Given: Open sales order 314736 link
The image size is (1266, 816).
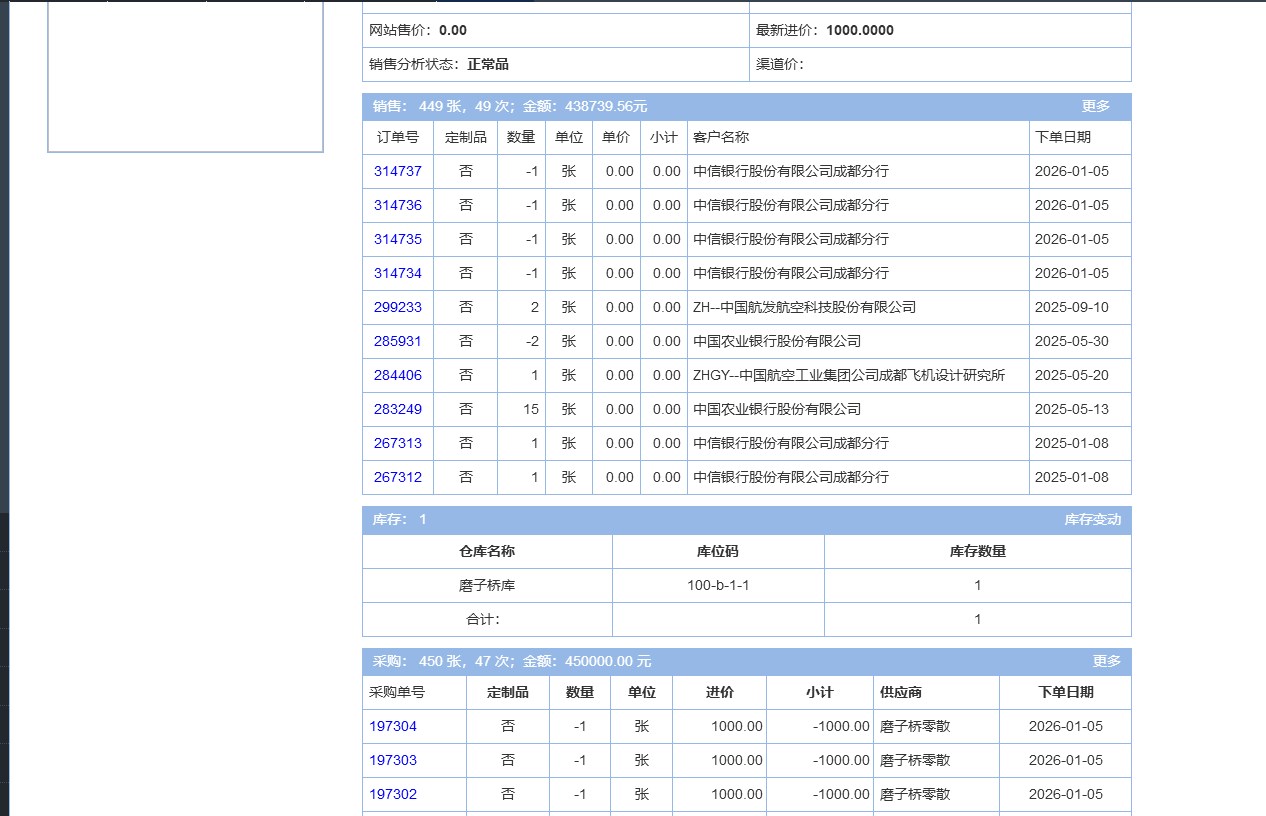Looking at the screenshot, I should 398,205.
